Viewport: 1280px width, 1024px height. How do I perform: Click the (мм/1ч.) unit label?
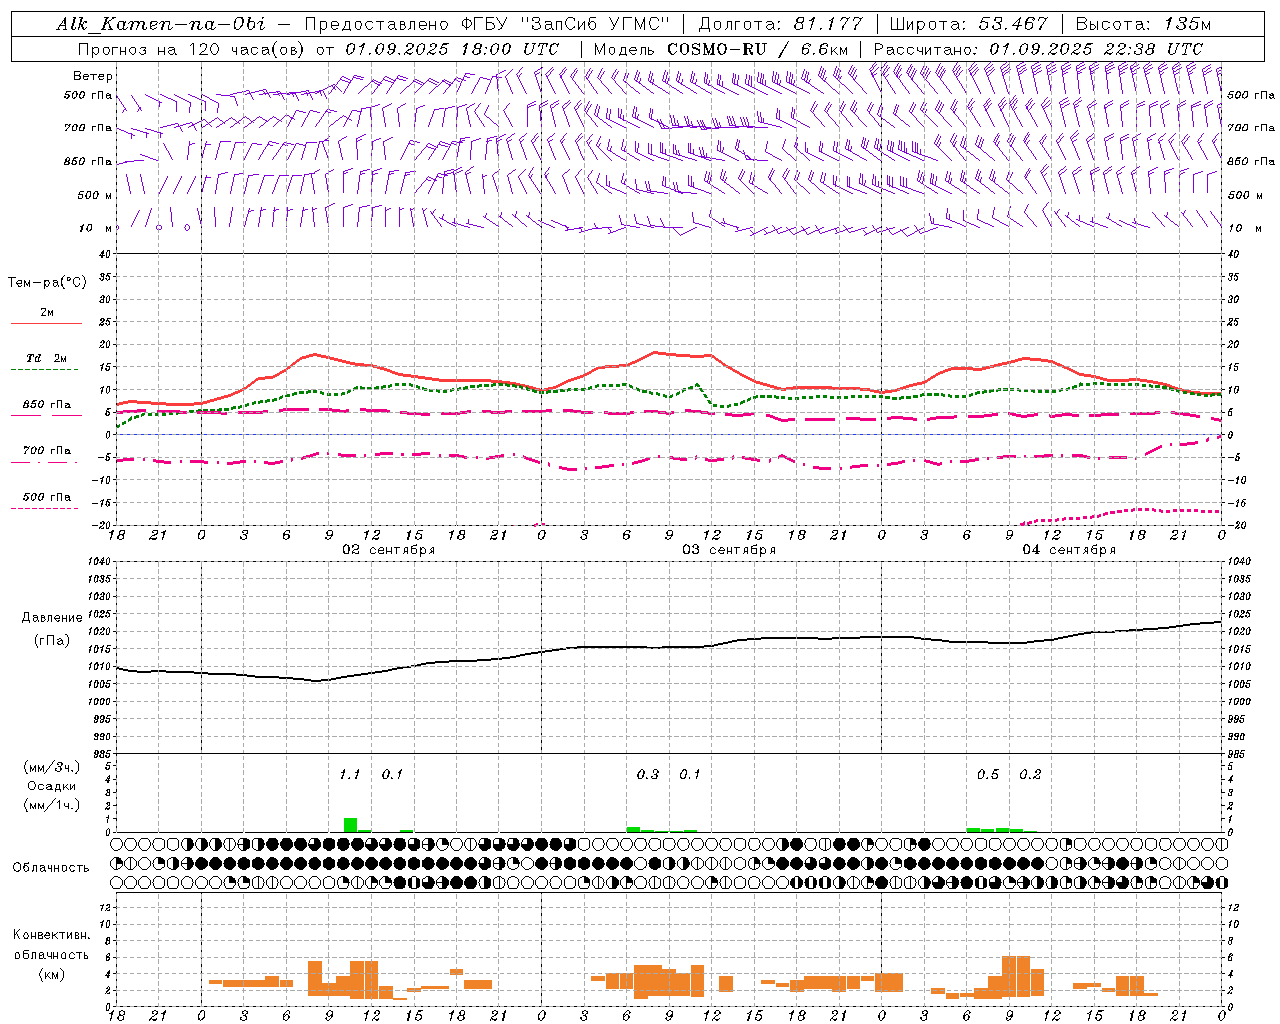[x=51, y=805]
